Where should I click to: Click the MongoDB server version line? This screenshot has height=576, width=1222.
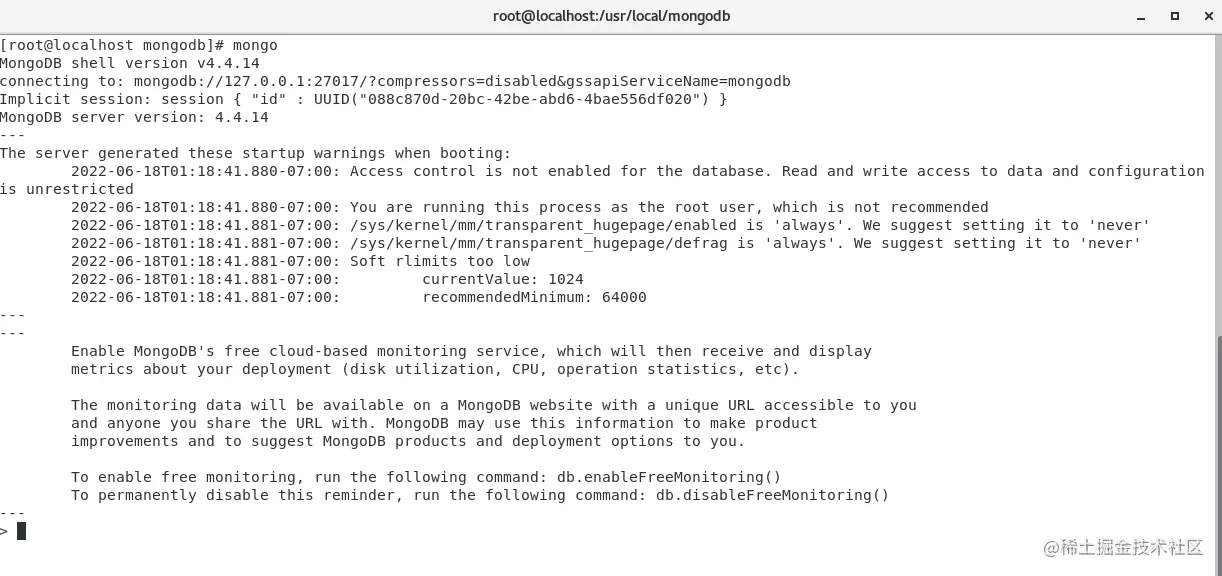134,117
